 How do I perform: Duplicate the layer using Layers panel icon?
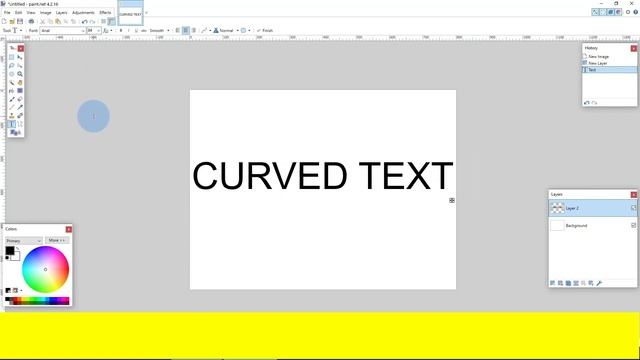[568, 283]
